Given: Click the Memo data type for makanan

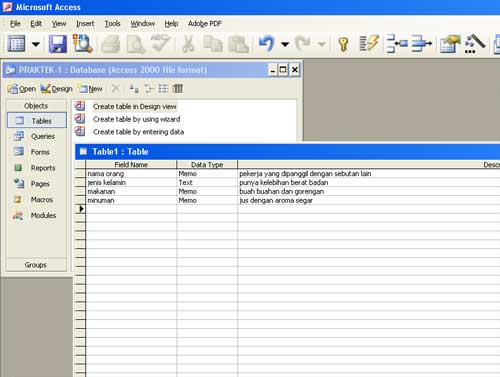Looking at the screenshot, I should point(207,191).
